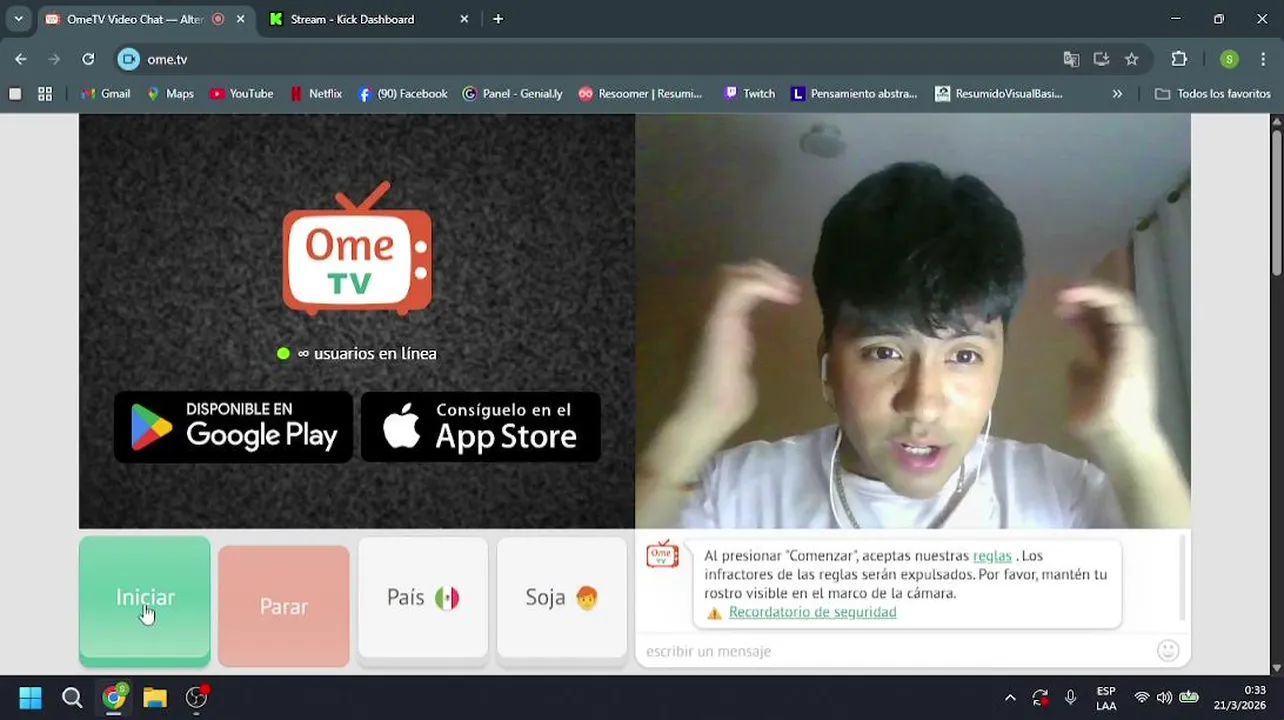Open the reglas link
This screenshot has height=720, width=1284.
pyautogui.click(x=992, y=556)
